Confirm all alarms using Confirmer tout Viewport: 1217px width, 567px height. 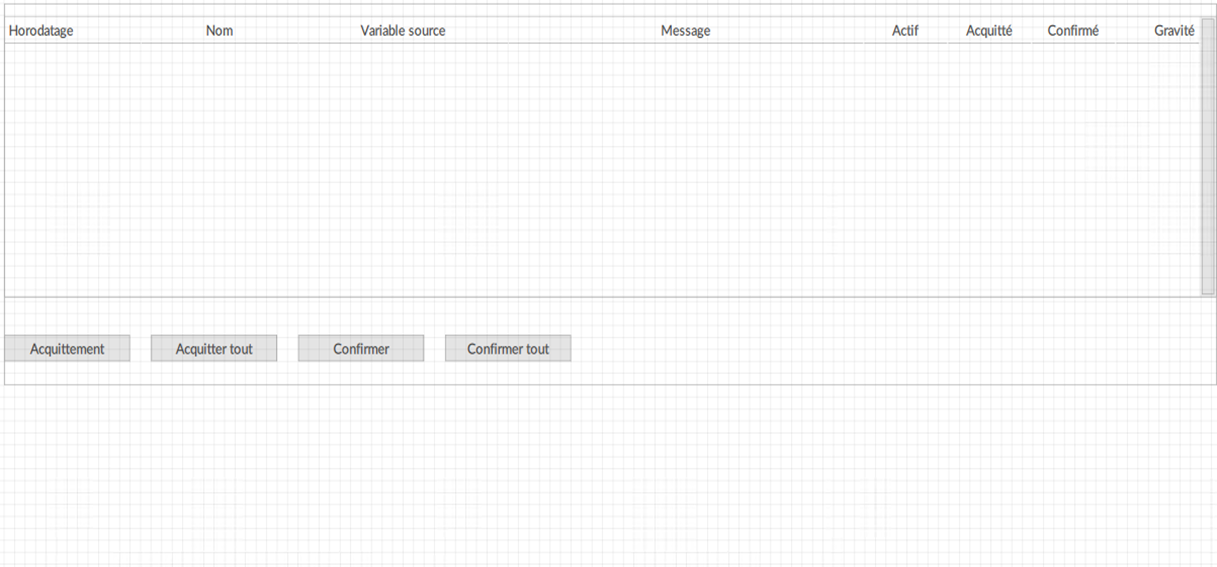[x=508, y=349]
